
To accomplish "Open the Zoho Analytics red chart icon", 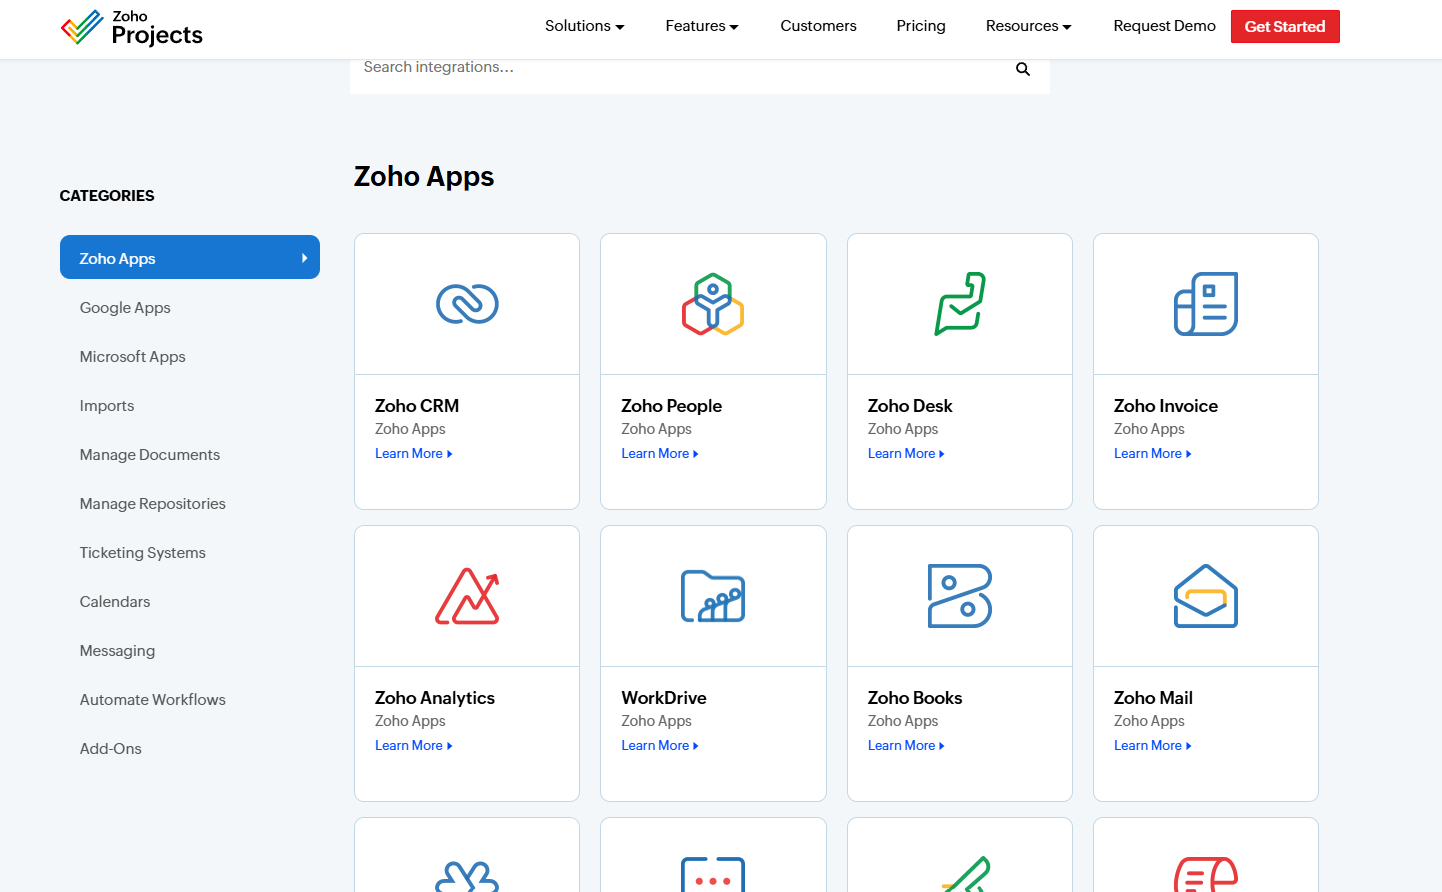I will 467,596.
